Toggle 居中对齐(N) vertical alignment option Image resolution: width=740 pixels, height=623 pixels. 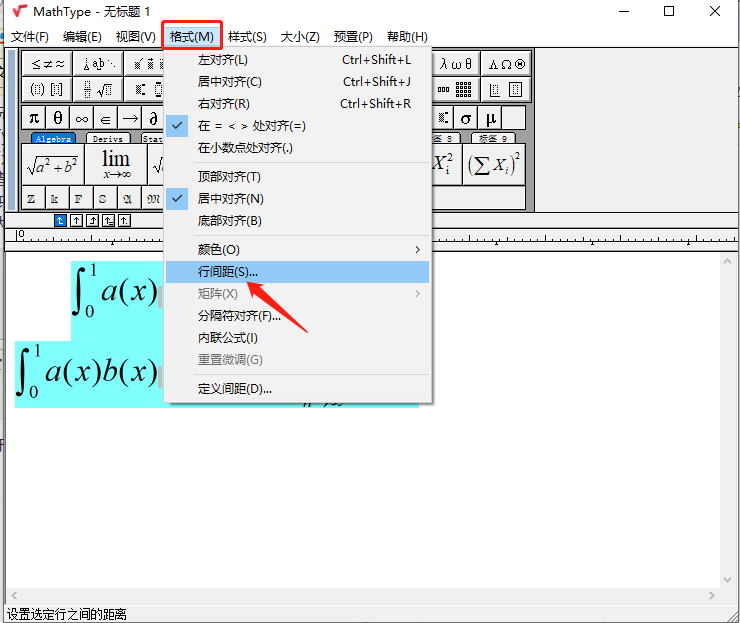click(297, 199)
